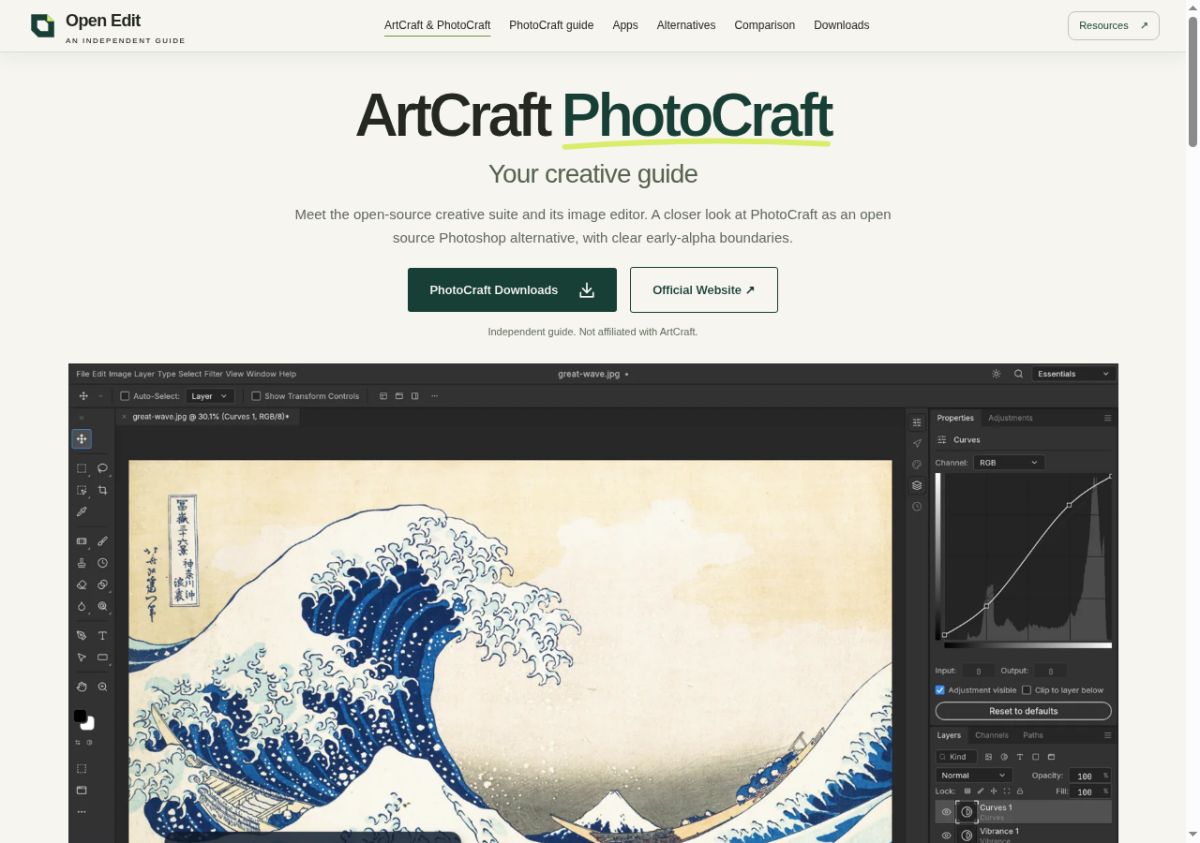The width and height of the screenshot is (1200, 843).
Task: Select the Brush tool
Action: [x=102, y=541]
